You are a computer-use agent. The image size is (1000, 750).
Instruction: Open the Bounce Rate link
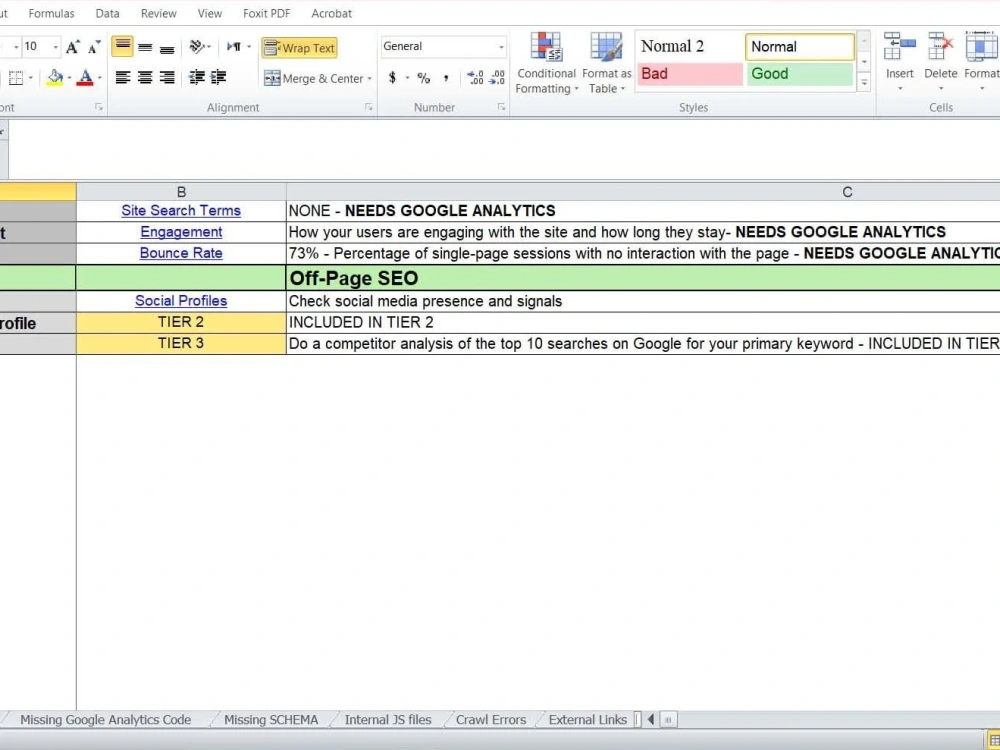click(181, 253)
